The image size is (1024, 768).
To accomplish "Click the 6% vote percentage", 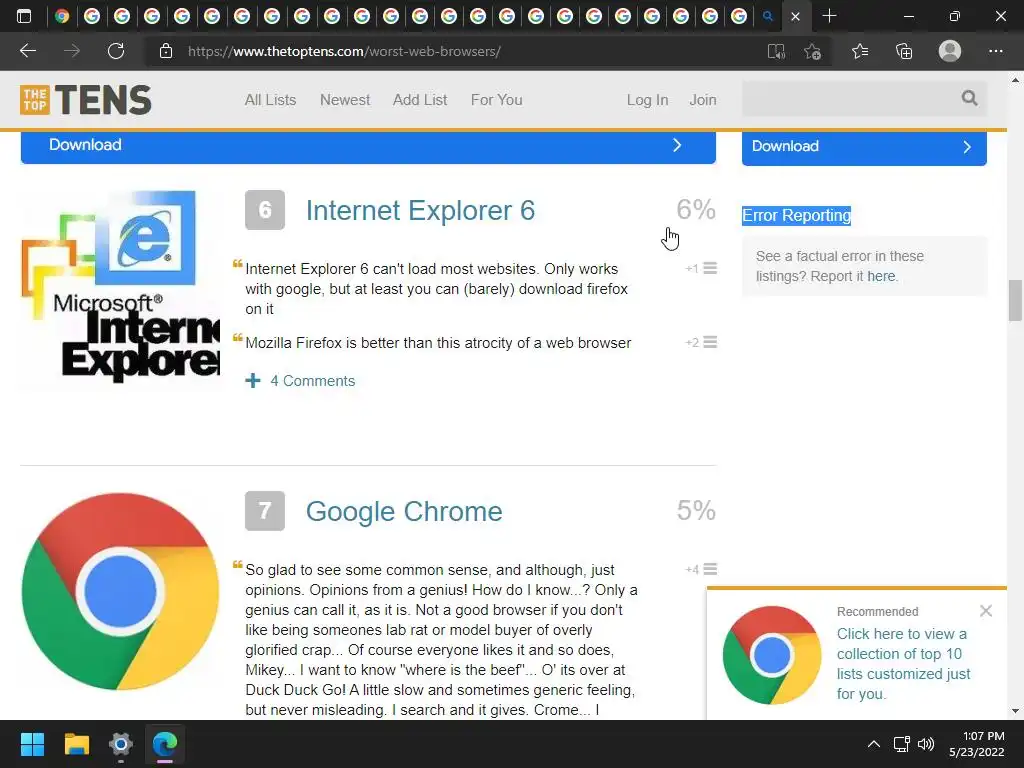I will coord(696,210).
